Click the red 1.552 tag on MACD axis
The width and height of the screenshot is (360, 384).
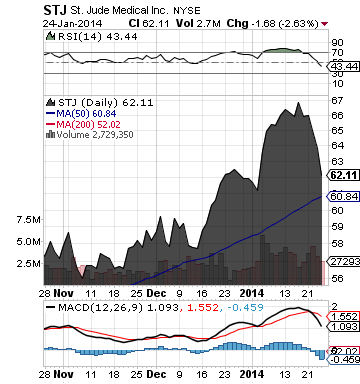(x=344, y=316)
